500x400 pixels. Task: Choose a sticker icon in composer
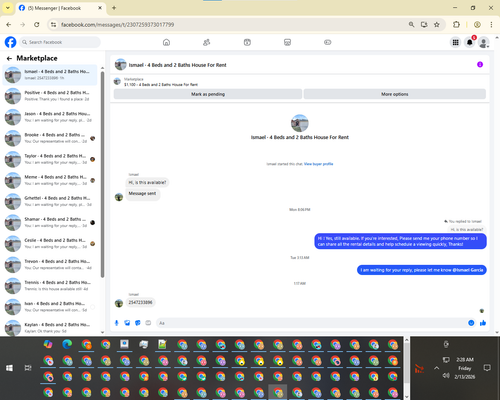point(138,323)
